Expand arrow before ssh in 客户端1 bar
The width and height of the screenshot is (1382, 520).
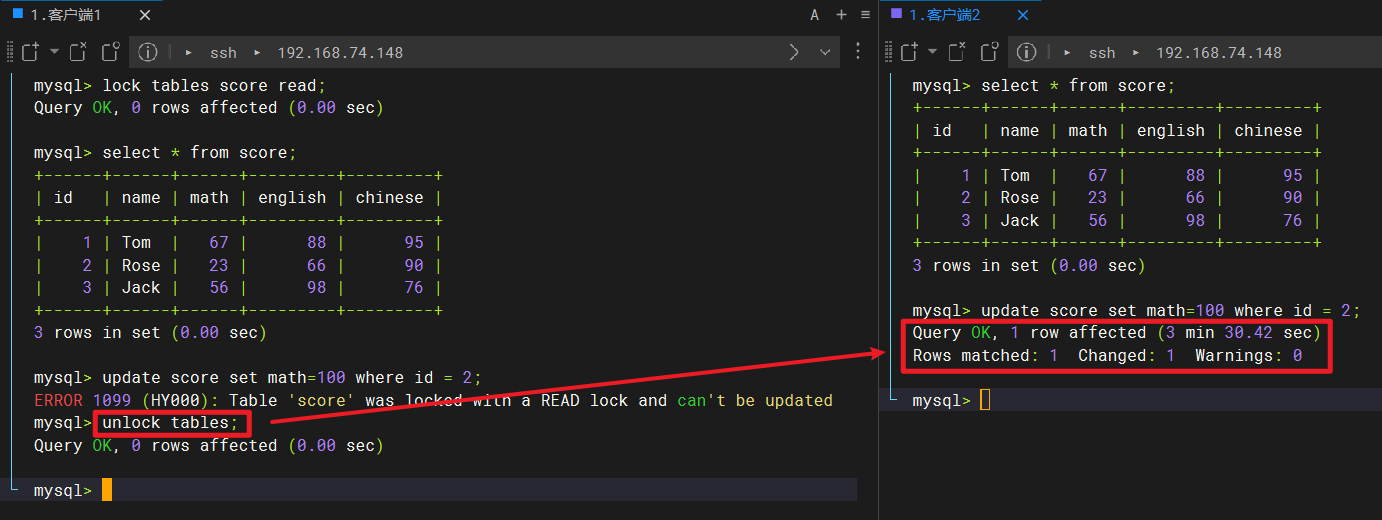coord(189,53)
